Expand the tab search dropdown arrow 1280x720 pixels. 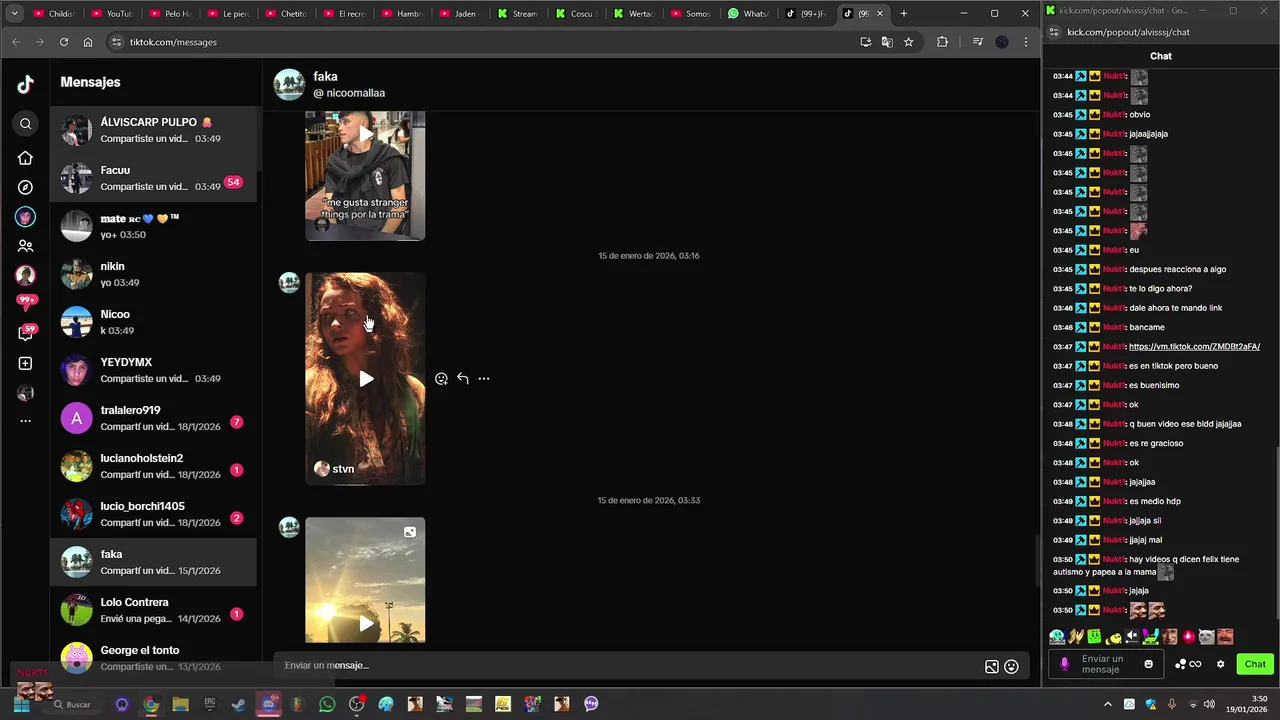pos(14,14)
